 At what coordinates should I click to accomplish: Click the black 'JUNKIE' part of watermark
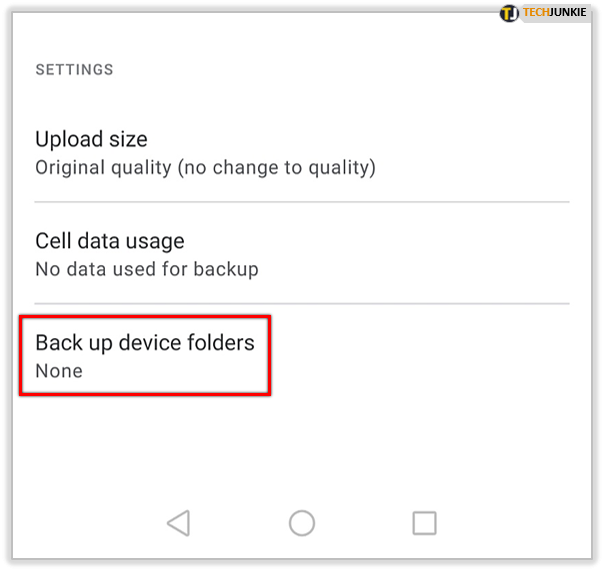click(568, 12)
